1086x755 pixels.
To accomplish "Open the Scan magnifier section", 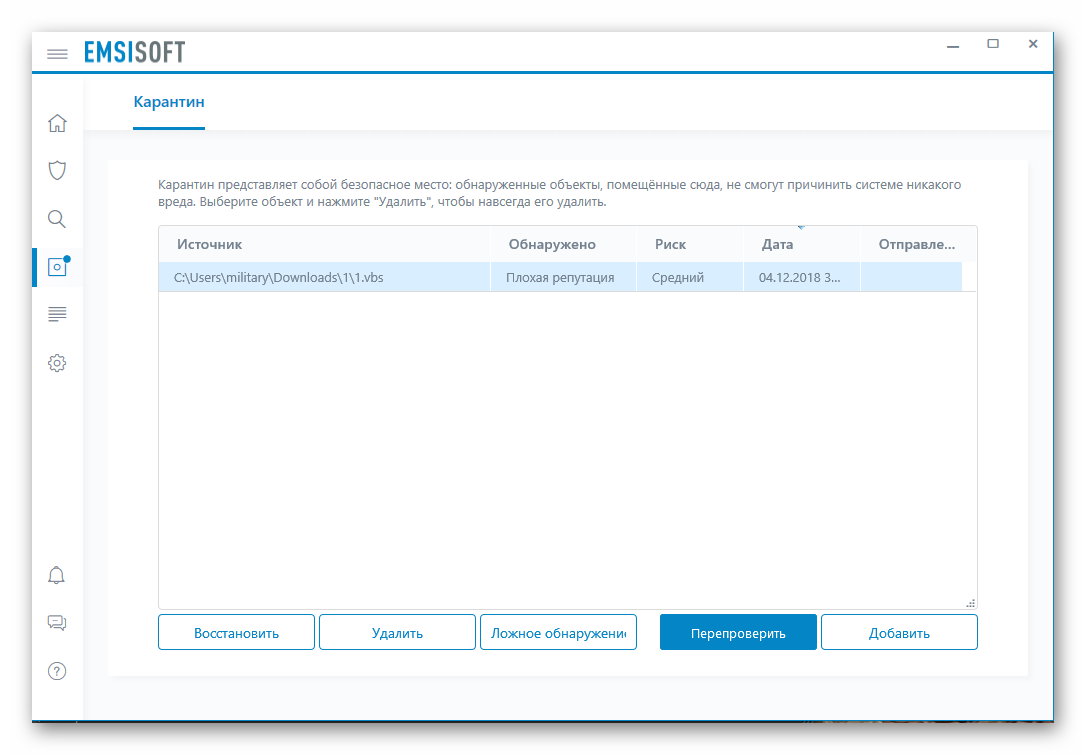I will point(57,219).
